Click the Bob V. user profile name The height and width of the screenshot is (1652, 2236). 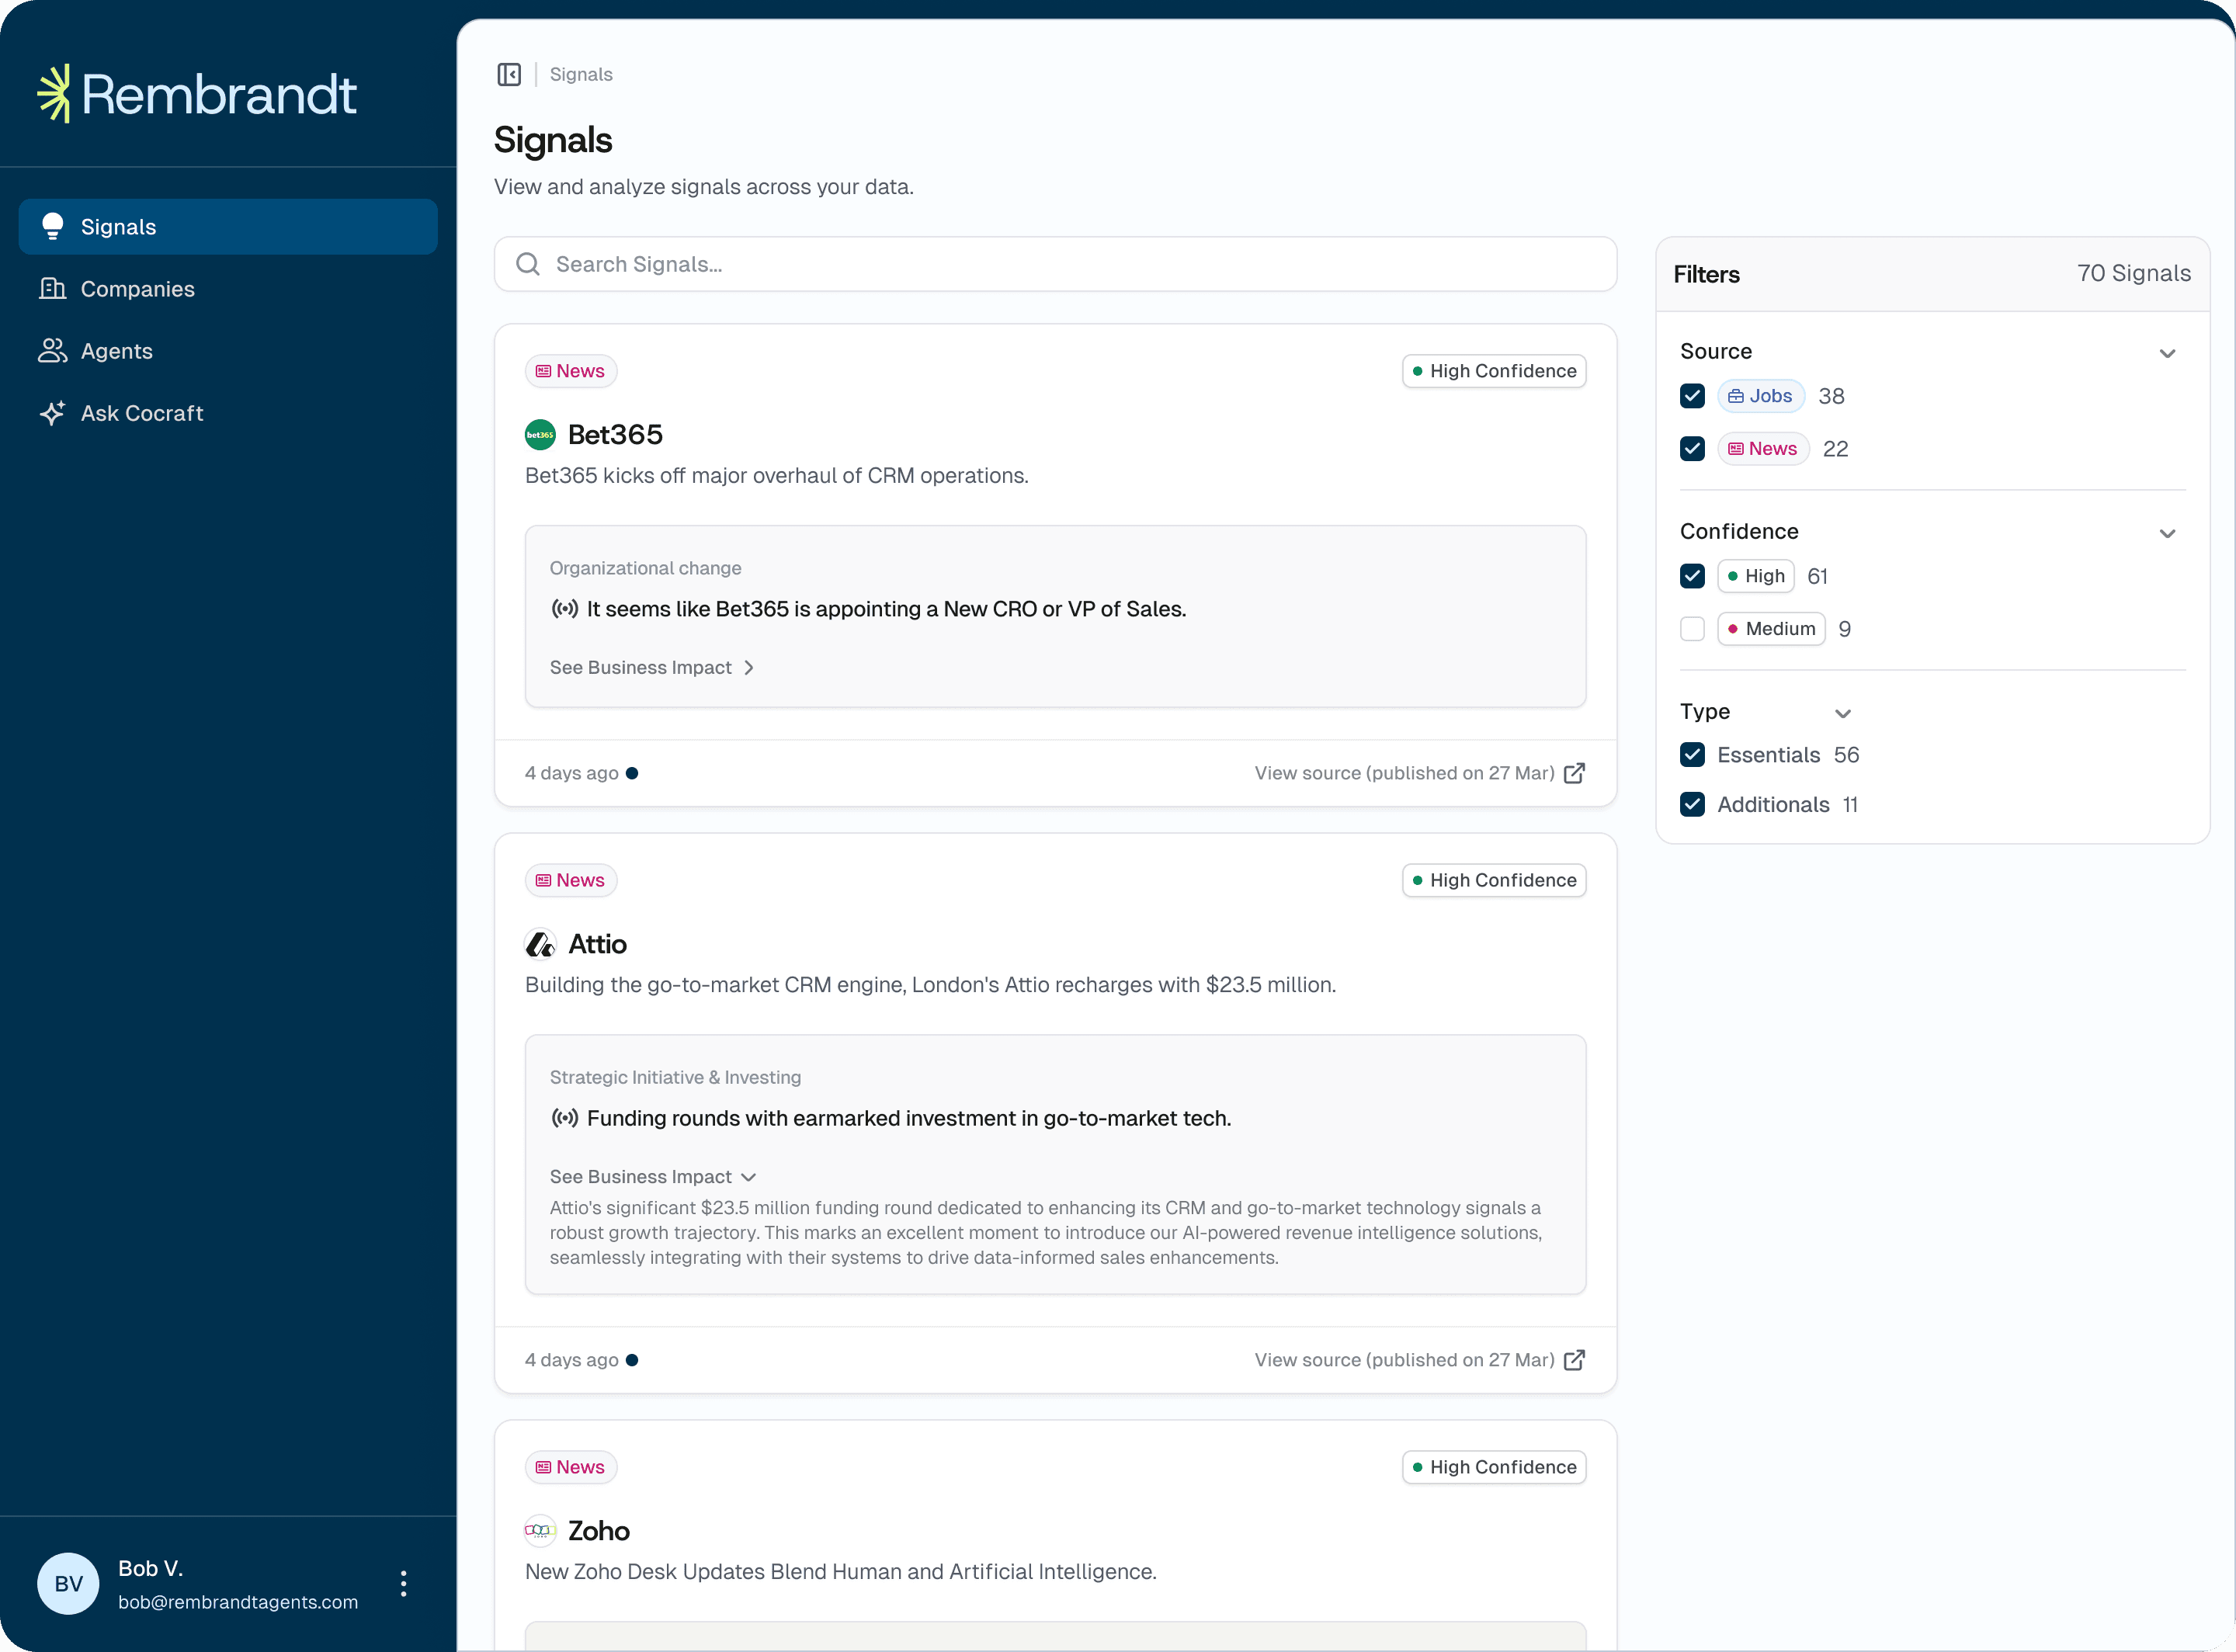pyautogui.click(x=151, y=1568)
